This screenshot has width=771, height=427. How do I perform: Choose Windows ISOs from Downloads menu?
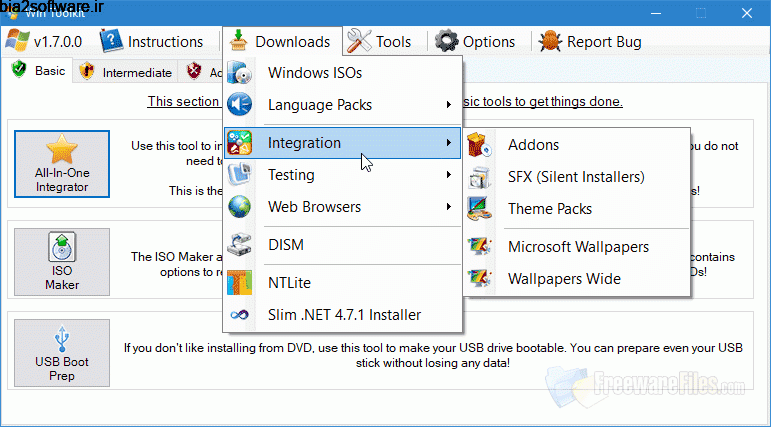coord(343,73)
